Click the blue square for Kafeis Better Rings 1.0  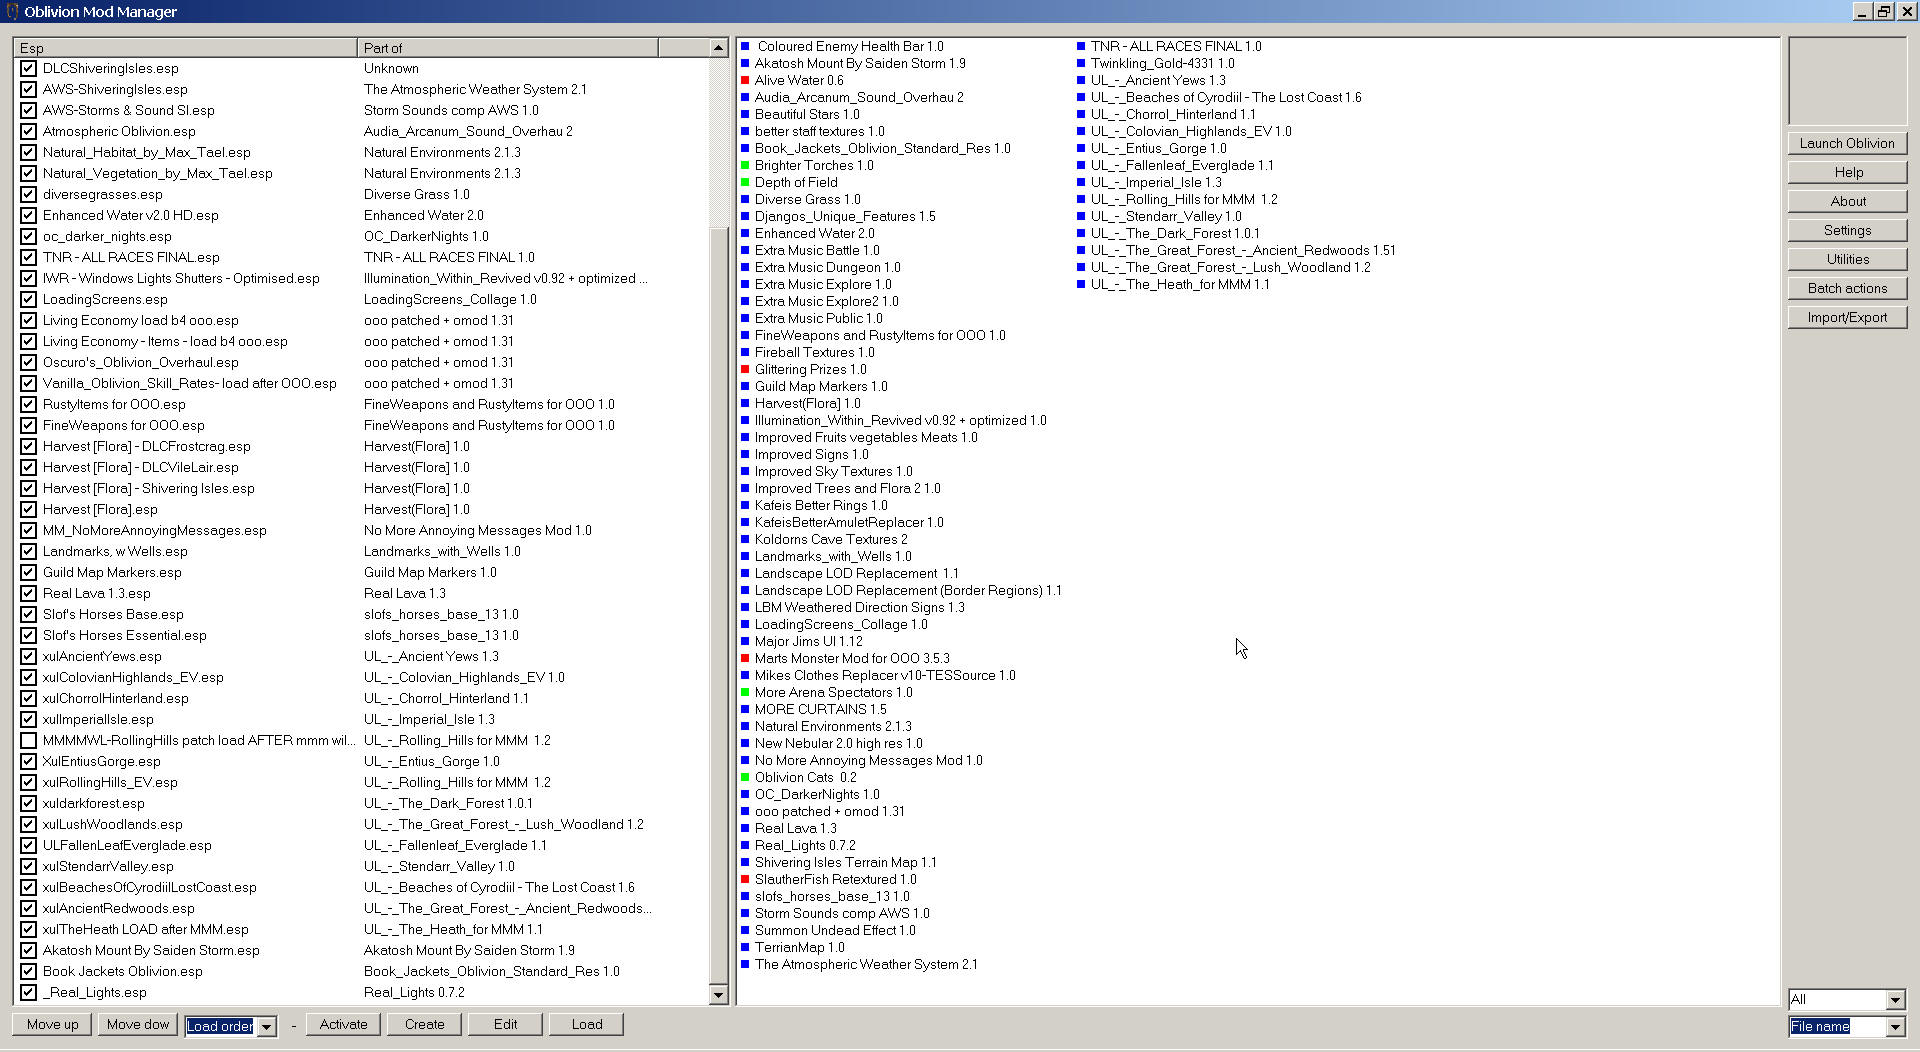[x=745, y=505]
